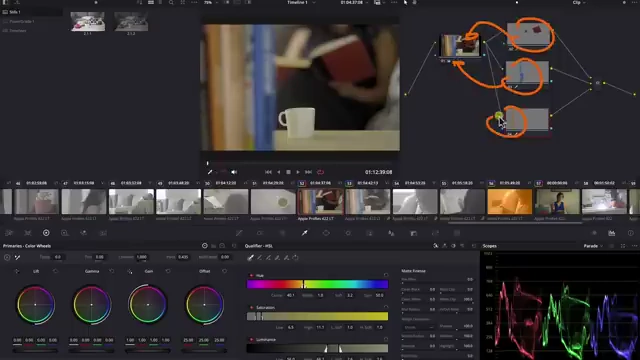Select clip 53 thumbnail in the timeline strip
Viewport: 640px width, 360px height.
click(x=368, y=201)
